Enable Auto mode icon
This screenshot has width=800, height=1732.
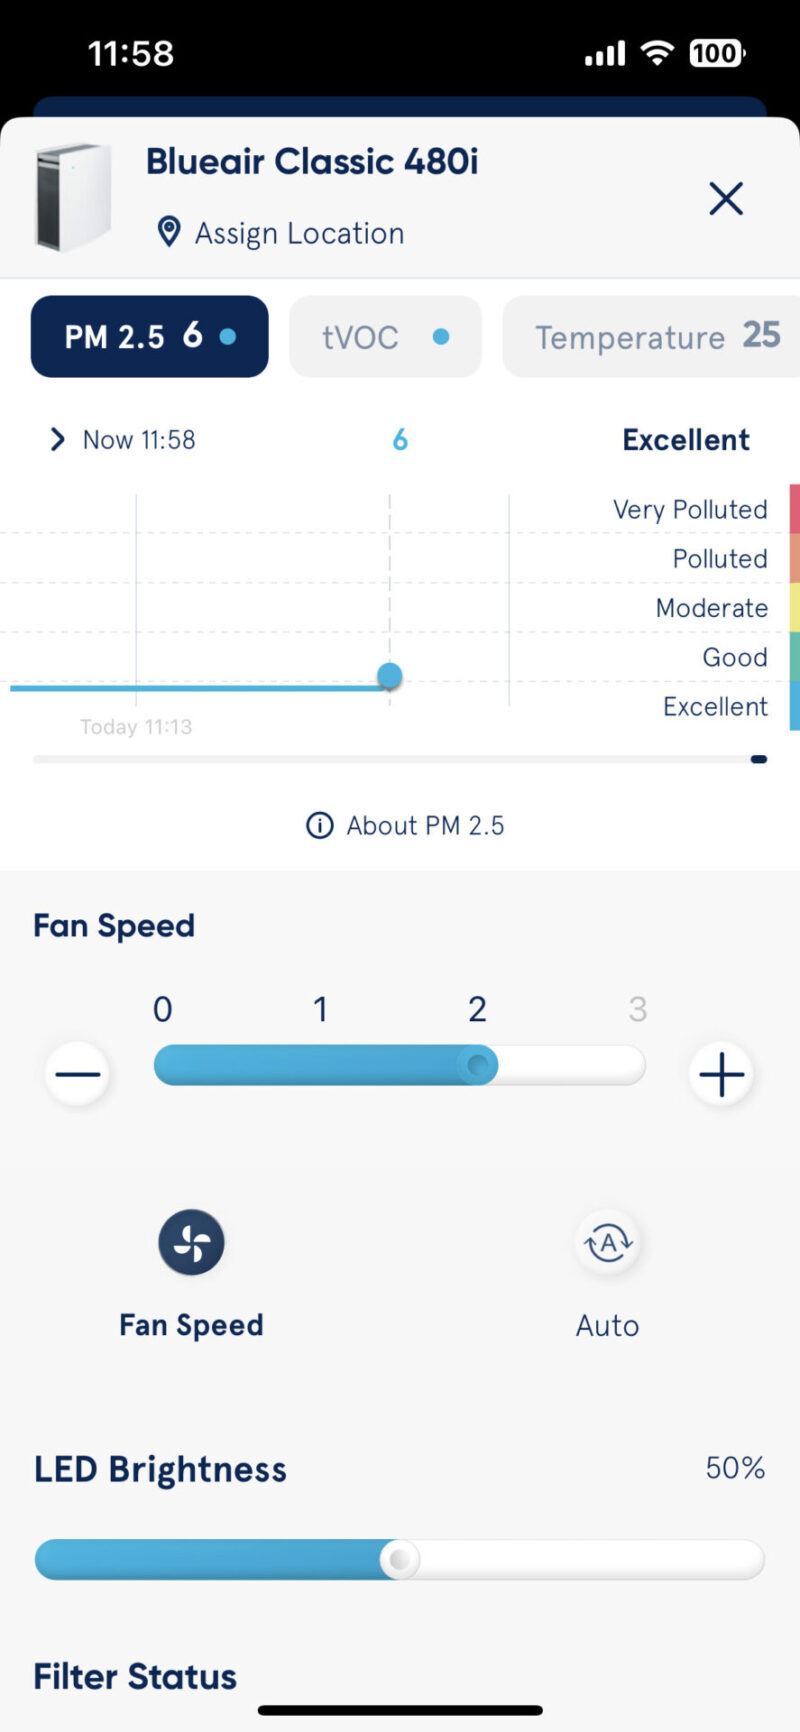608,1243
